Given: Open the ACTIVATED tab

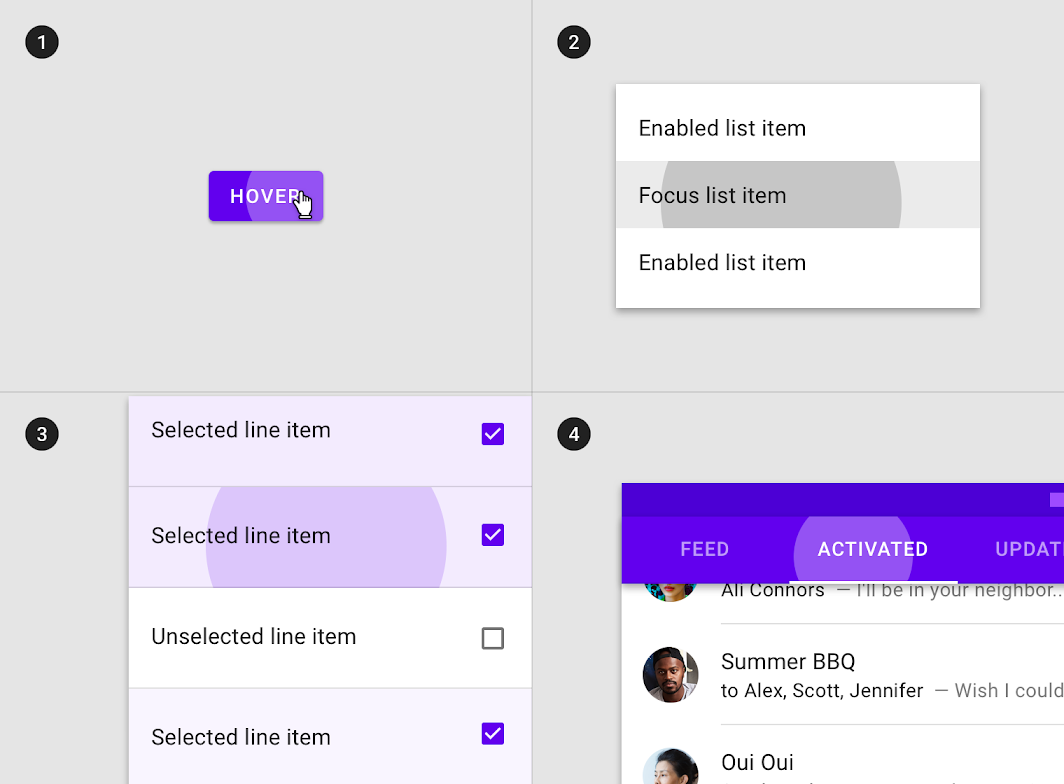Looking at the screenshot, I should [873, 549].
